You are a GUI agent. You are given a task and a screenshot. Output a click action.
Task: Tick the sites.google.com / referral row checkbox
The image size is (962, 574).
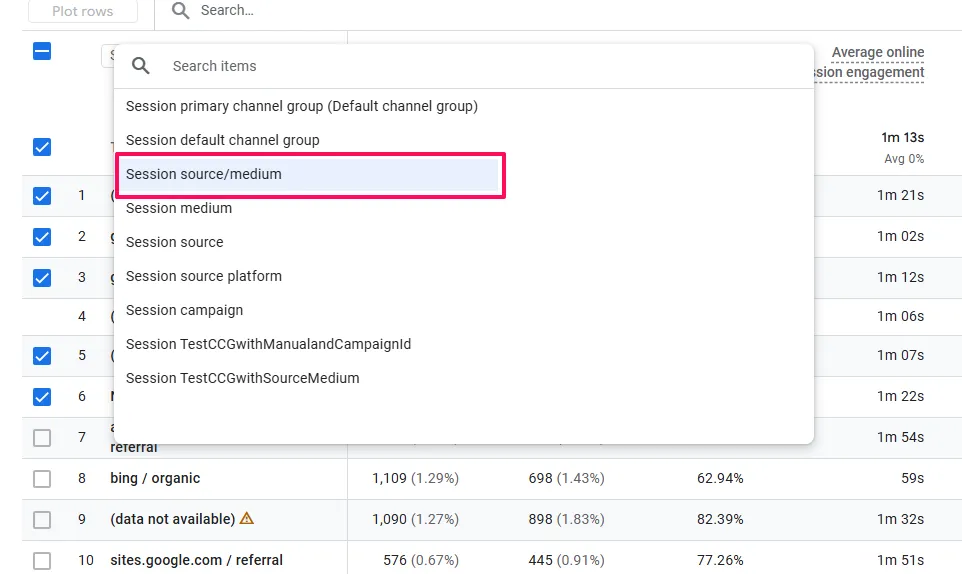click(42, 561)
